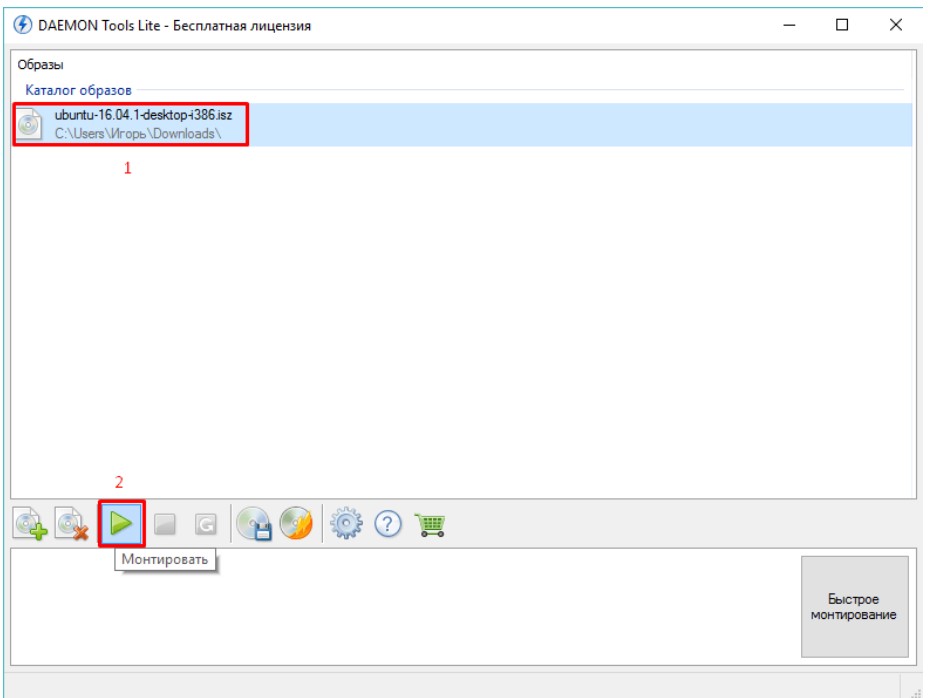Click the Remove image icon
This screenshot has height=698, width=928.
point(72,523)
